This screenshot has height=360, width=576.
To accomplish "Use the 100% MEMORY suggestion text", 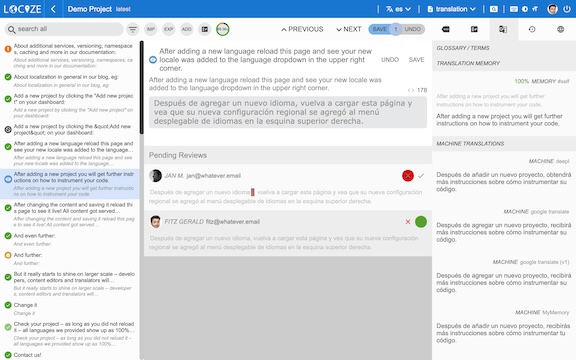I will click(x=499, y=120).
